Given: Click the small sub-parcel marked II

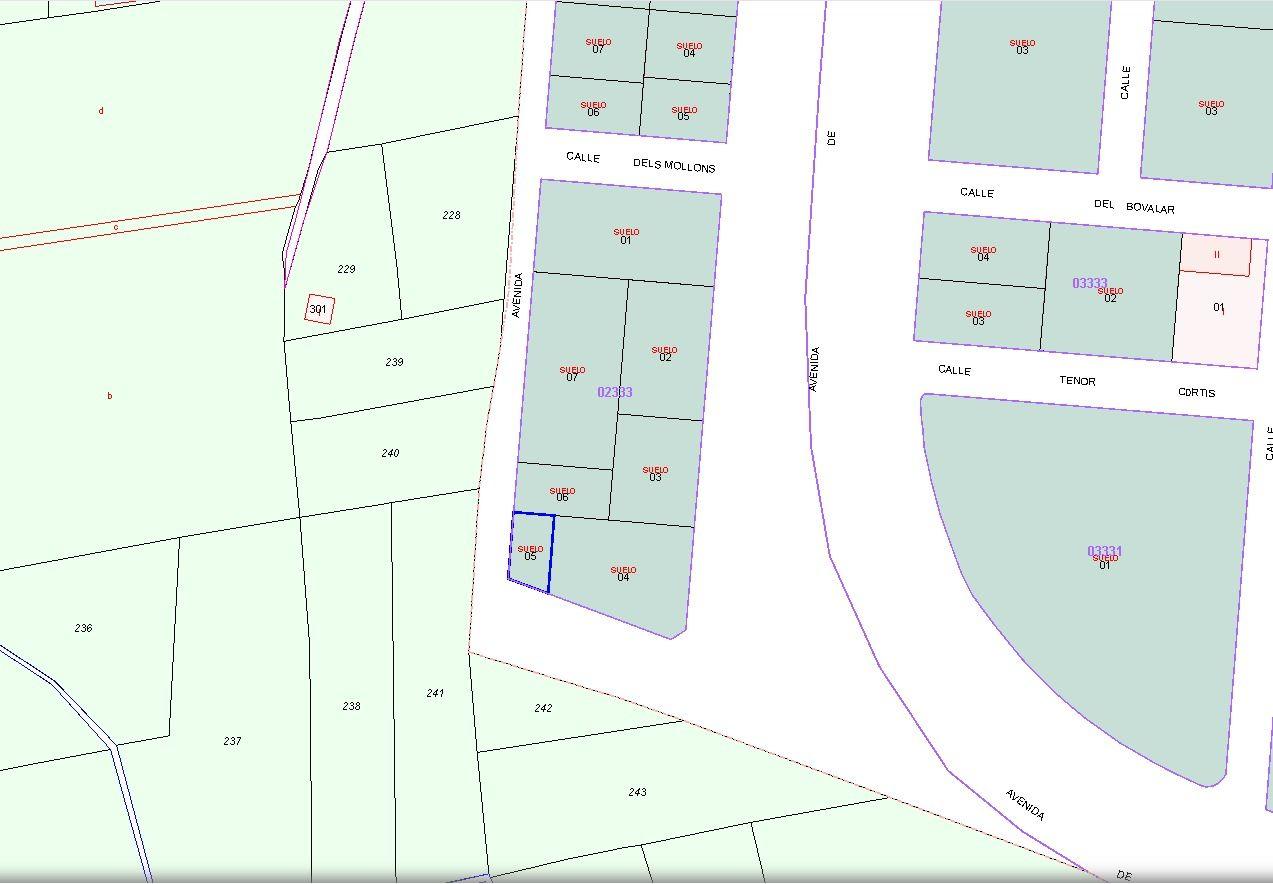Looking at the screenshot, I should (x=1217, y=255).
